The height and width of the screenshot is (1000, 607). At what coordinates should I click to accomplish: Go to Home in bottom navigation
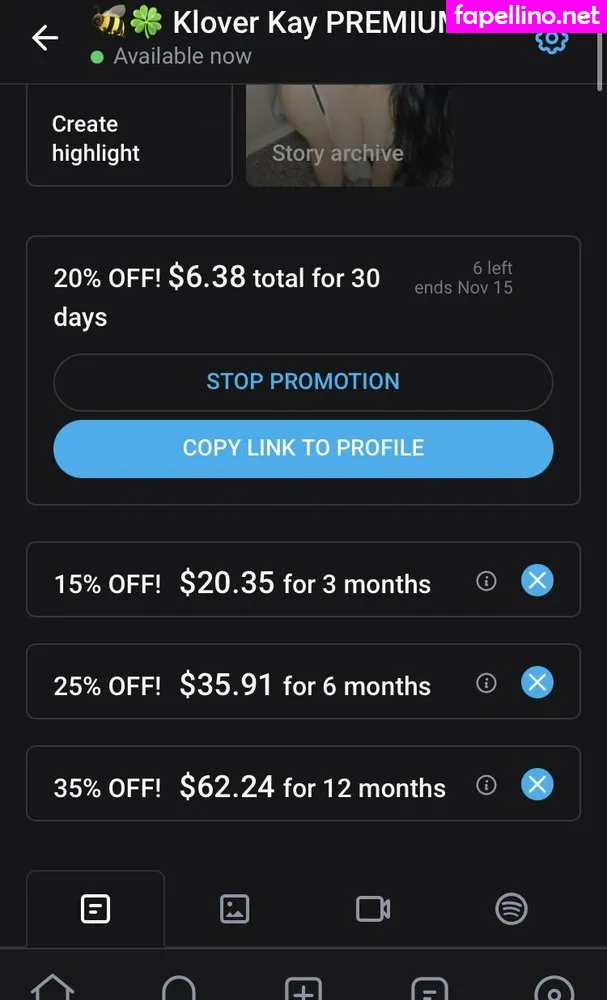(52, 988)
